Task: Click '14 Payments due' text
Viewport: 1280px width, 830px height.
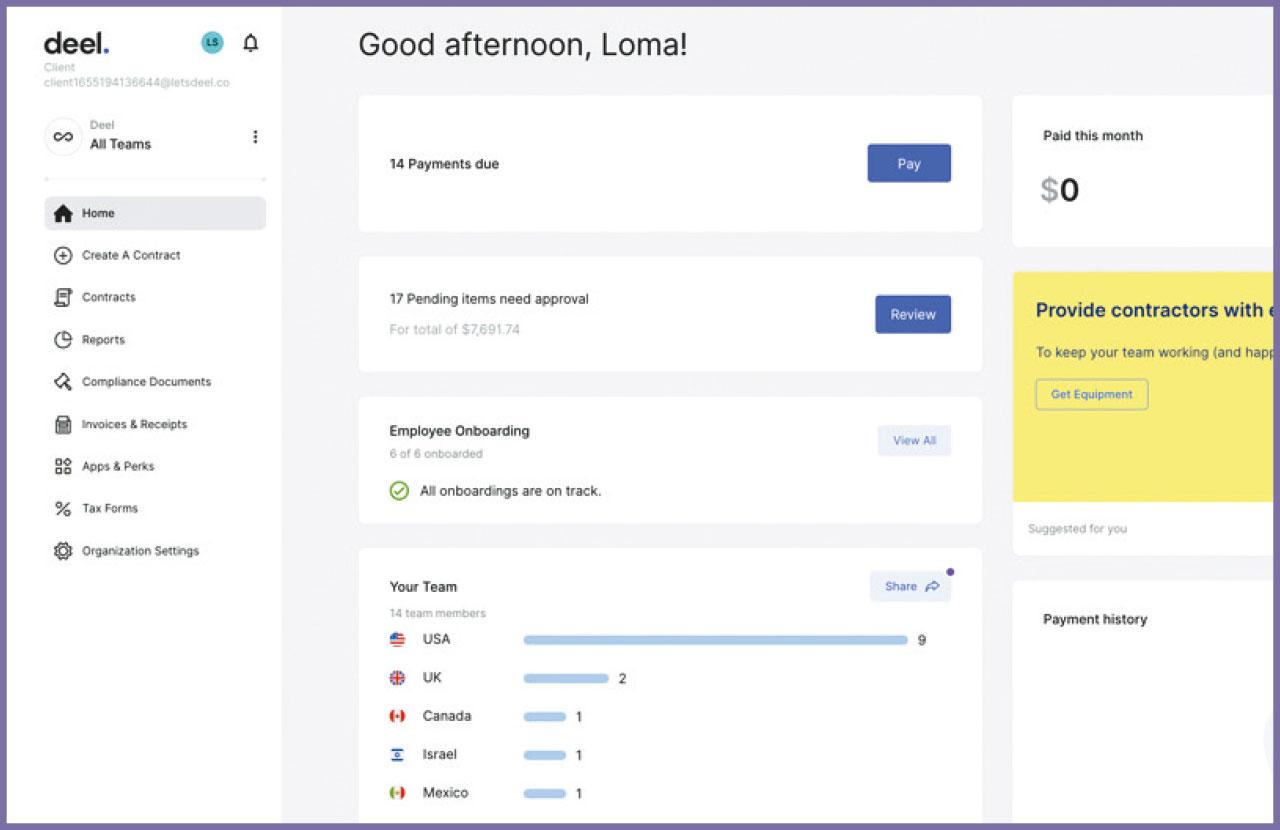Action: [x=444, y=164]
